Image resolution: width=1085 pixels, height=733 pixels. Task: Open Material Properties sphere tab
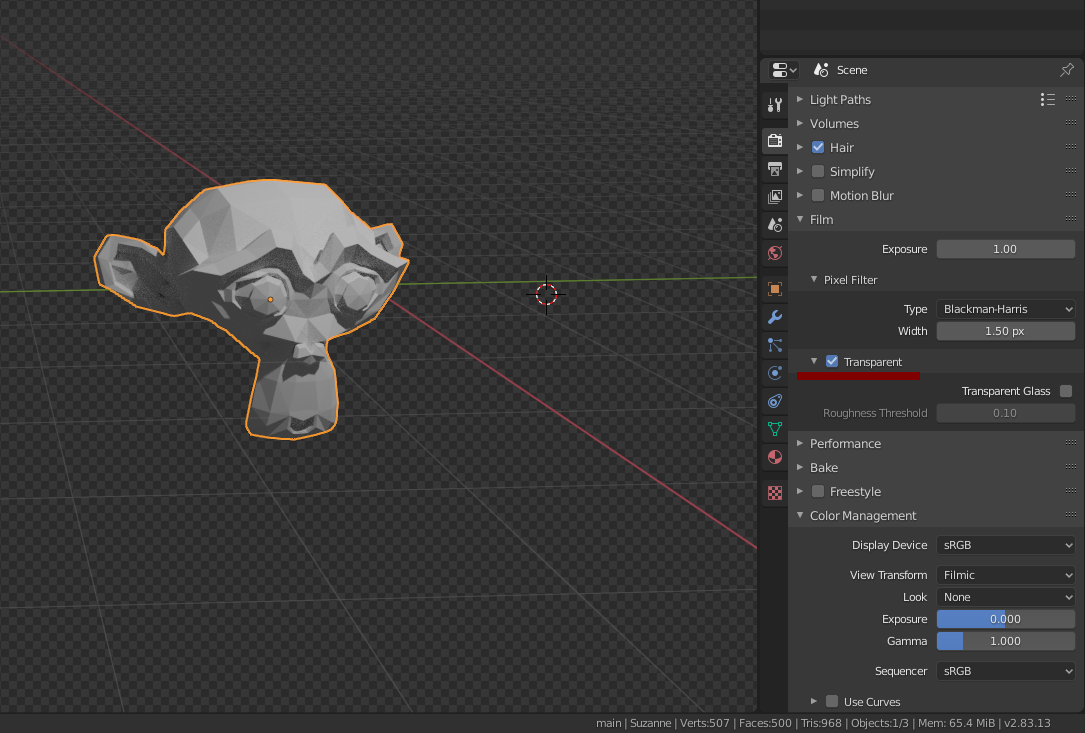click(x=775, y=457)
